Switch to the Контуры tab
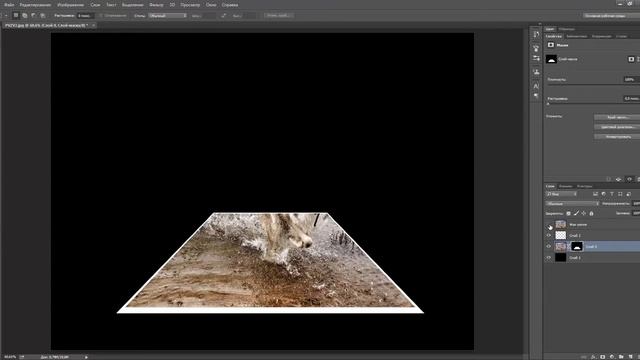 click(x=584, y=186)
